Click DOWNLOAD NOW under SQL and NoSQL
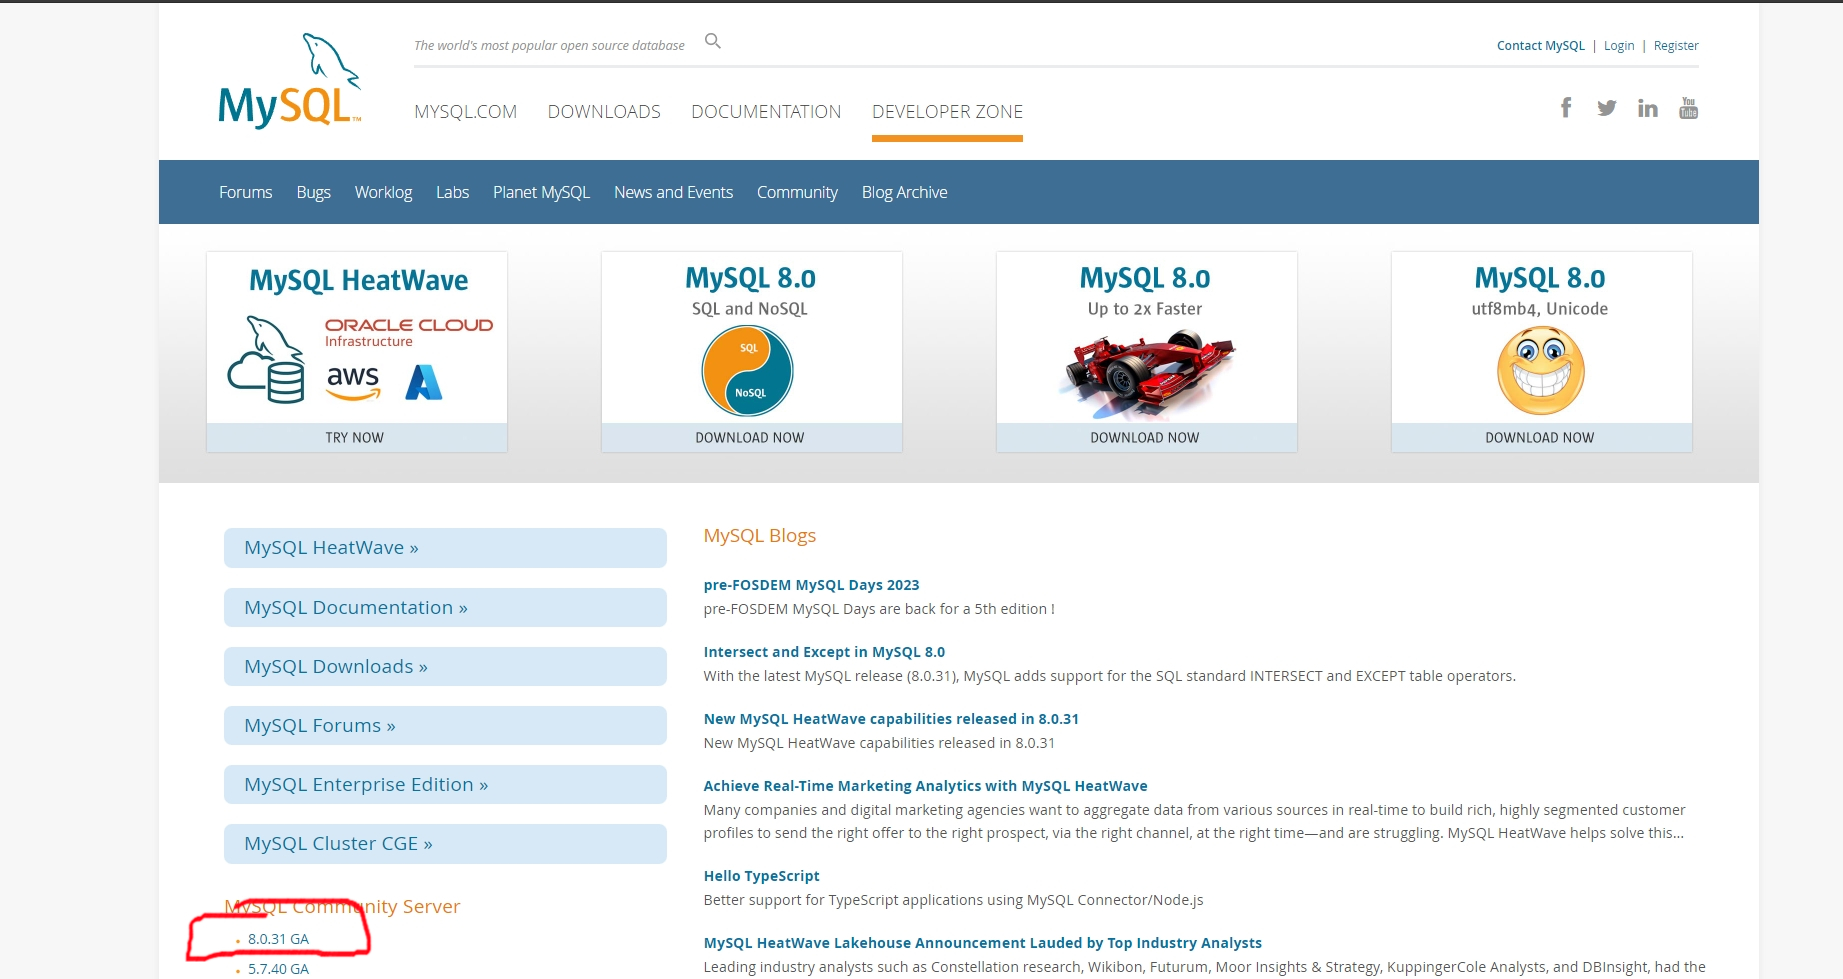 (751, 438)
